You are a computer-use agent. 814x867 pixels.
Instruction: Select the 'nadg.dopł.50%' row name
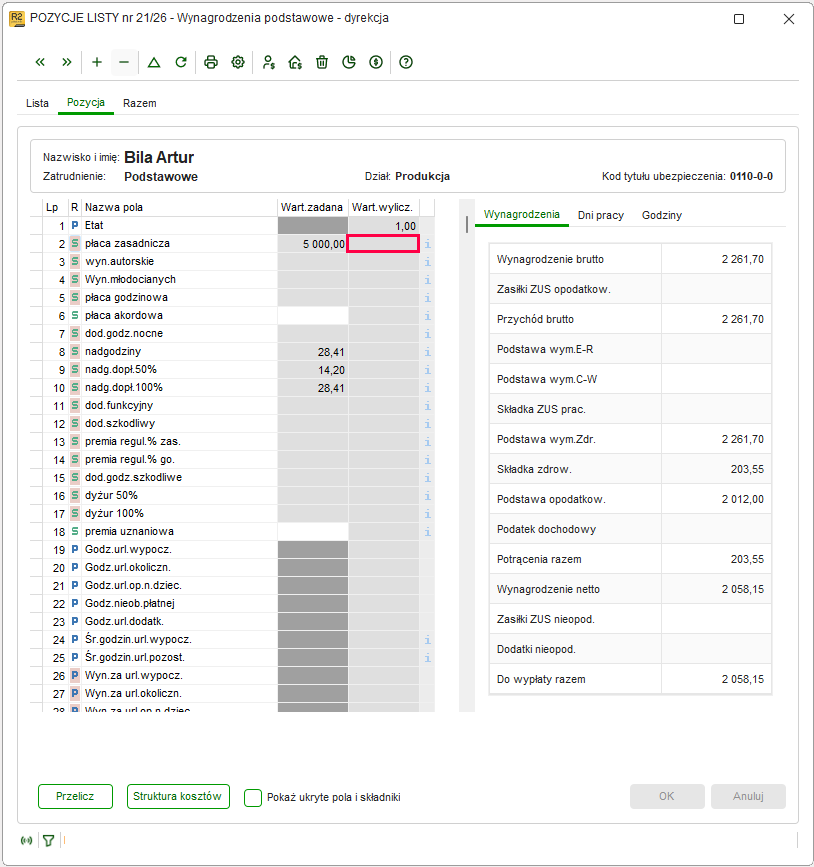point(121,369)
